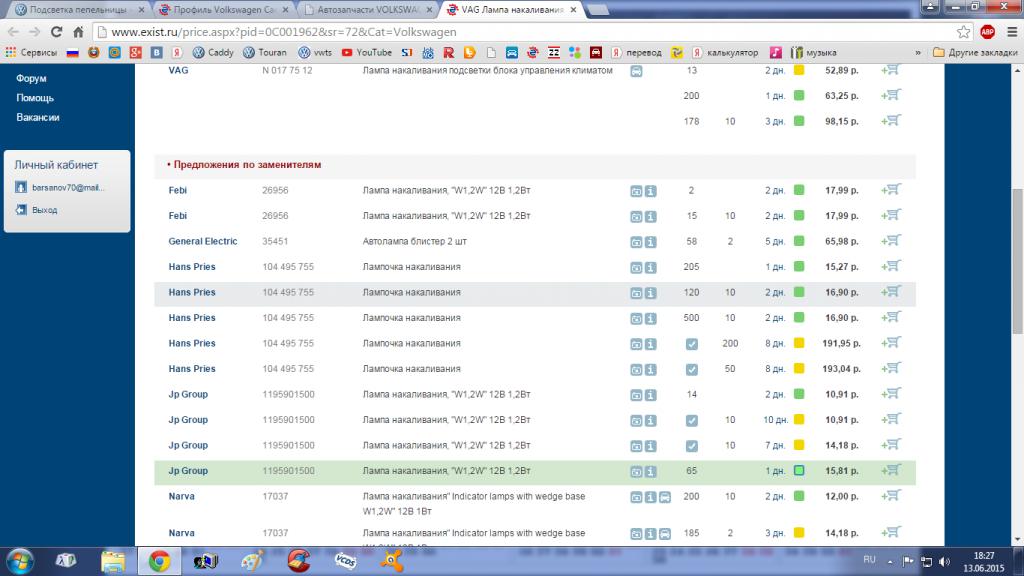Open the Форум link in sidebar
This screenshot has width=1024, height=576.
pos(31,78)
